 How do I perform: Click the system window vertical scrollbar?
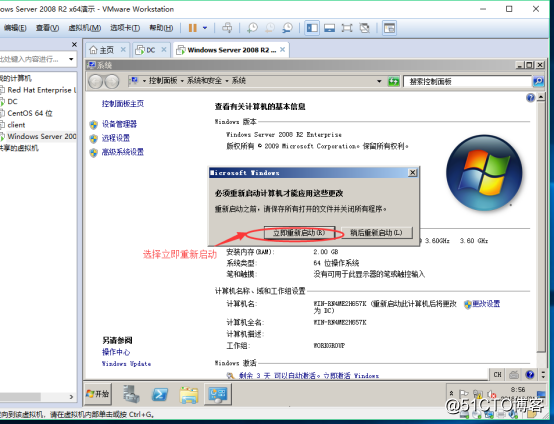(541, 226)
